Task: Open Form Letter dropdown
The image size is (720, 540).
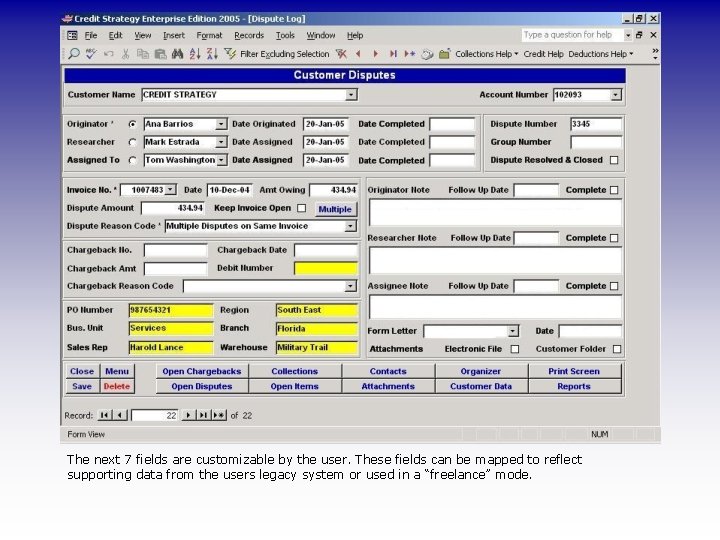Action: 513,331
